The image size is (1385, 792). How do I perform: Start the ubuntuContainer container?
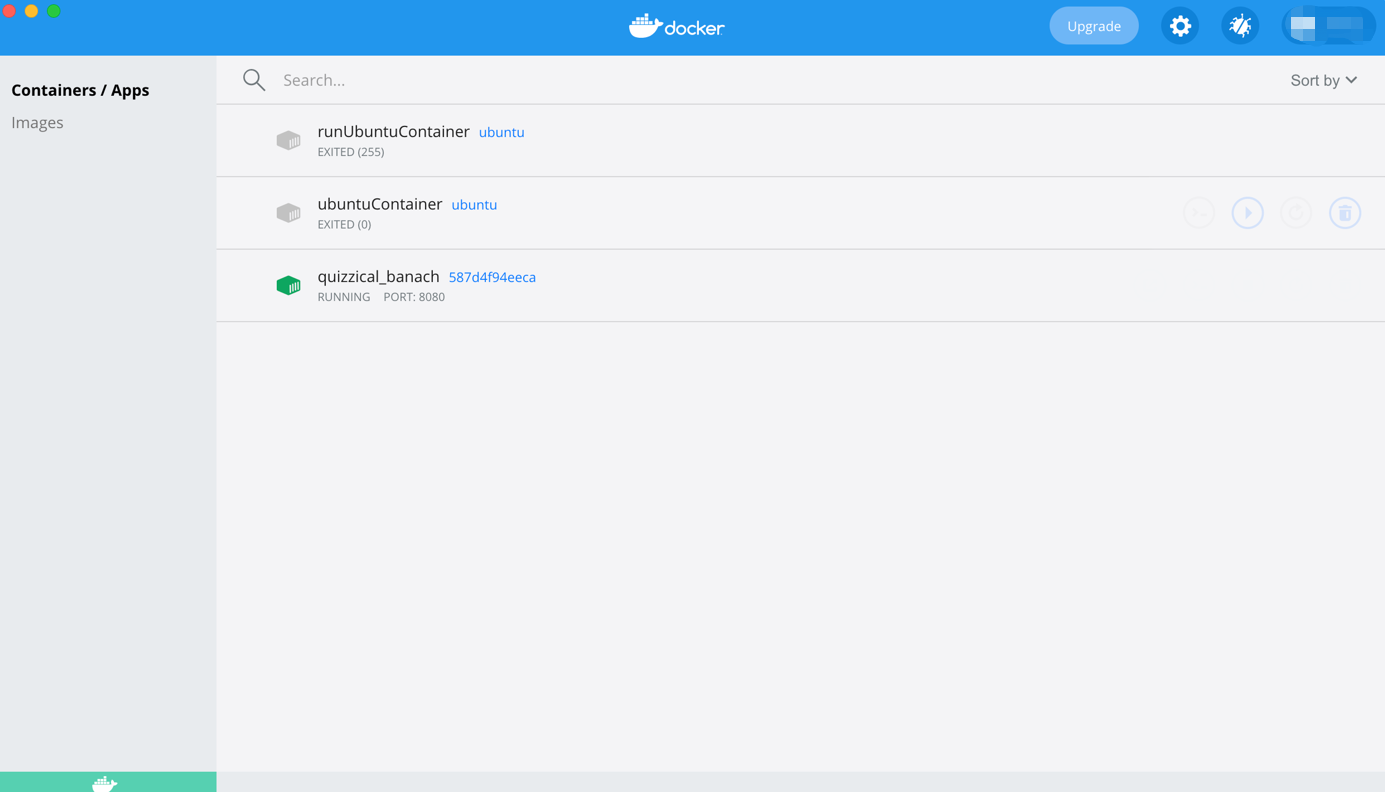[x=1247, y=212]
